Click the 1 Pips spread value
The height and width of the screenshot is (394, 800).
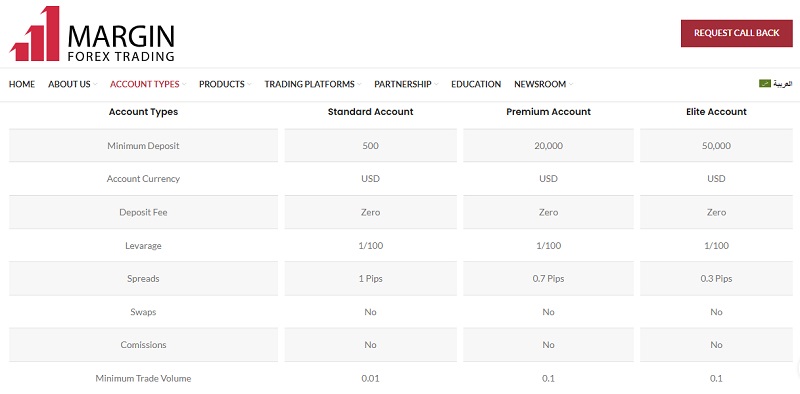pos(370,279)
